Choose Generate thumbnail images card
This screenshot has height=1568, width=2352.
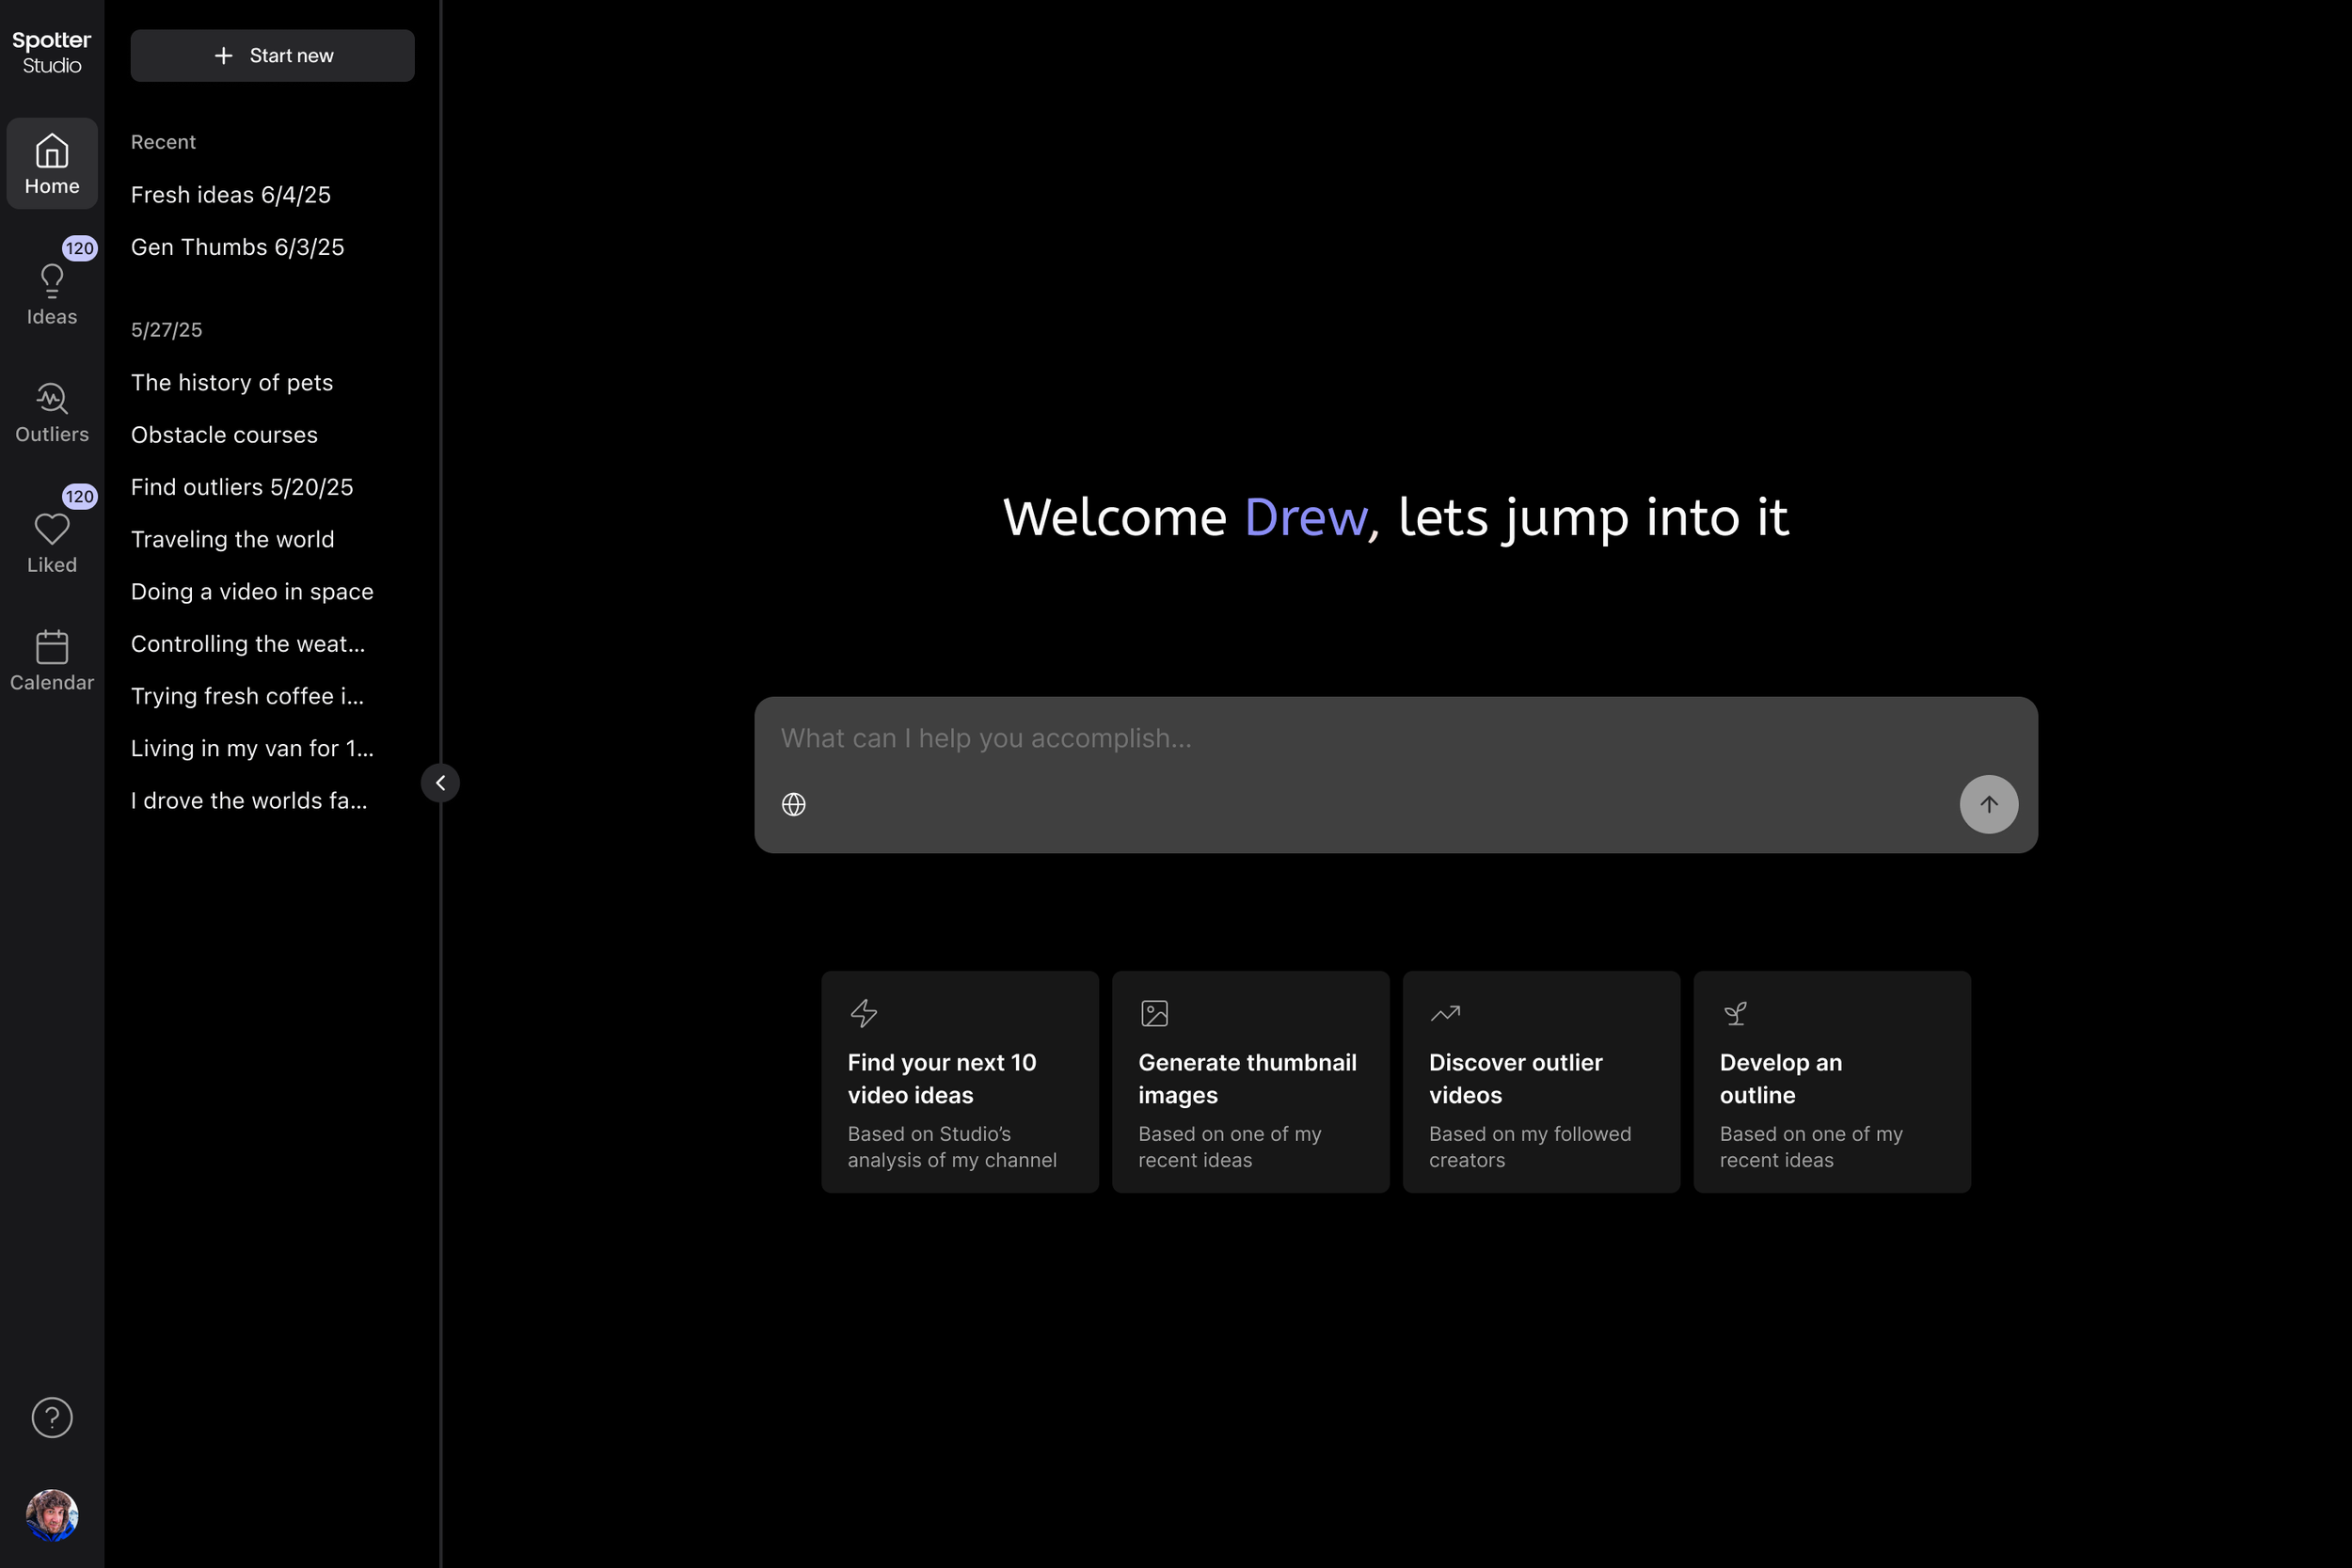point(1250,1081)
